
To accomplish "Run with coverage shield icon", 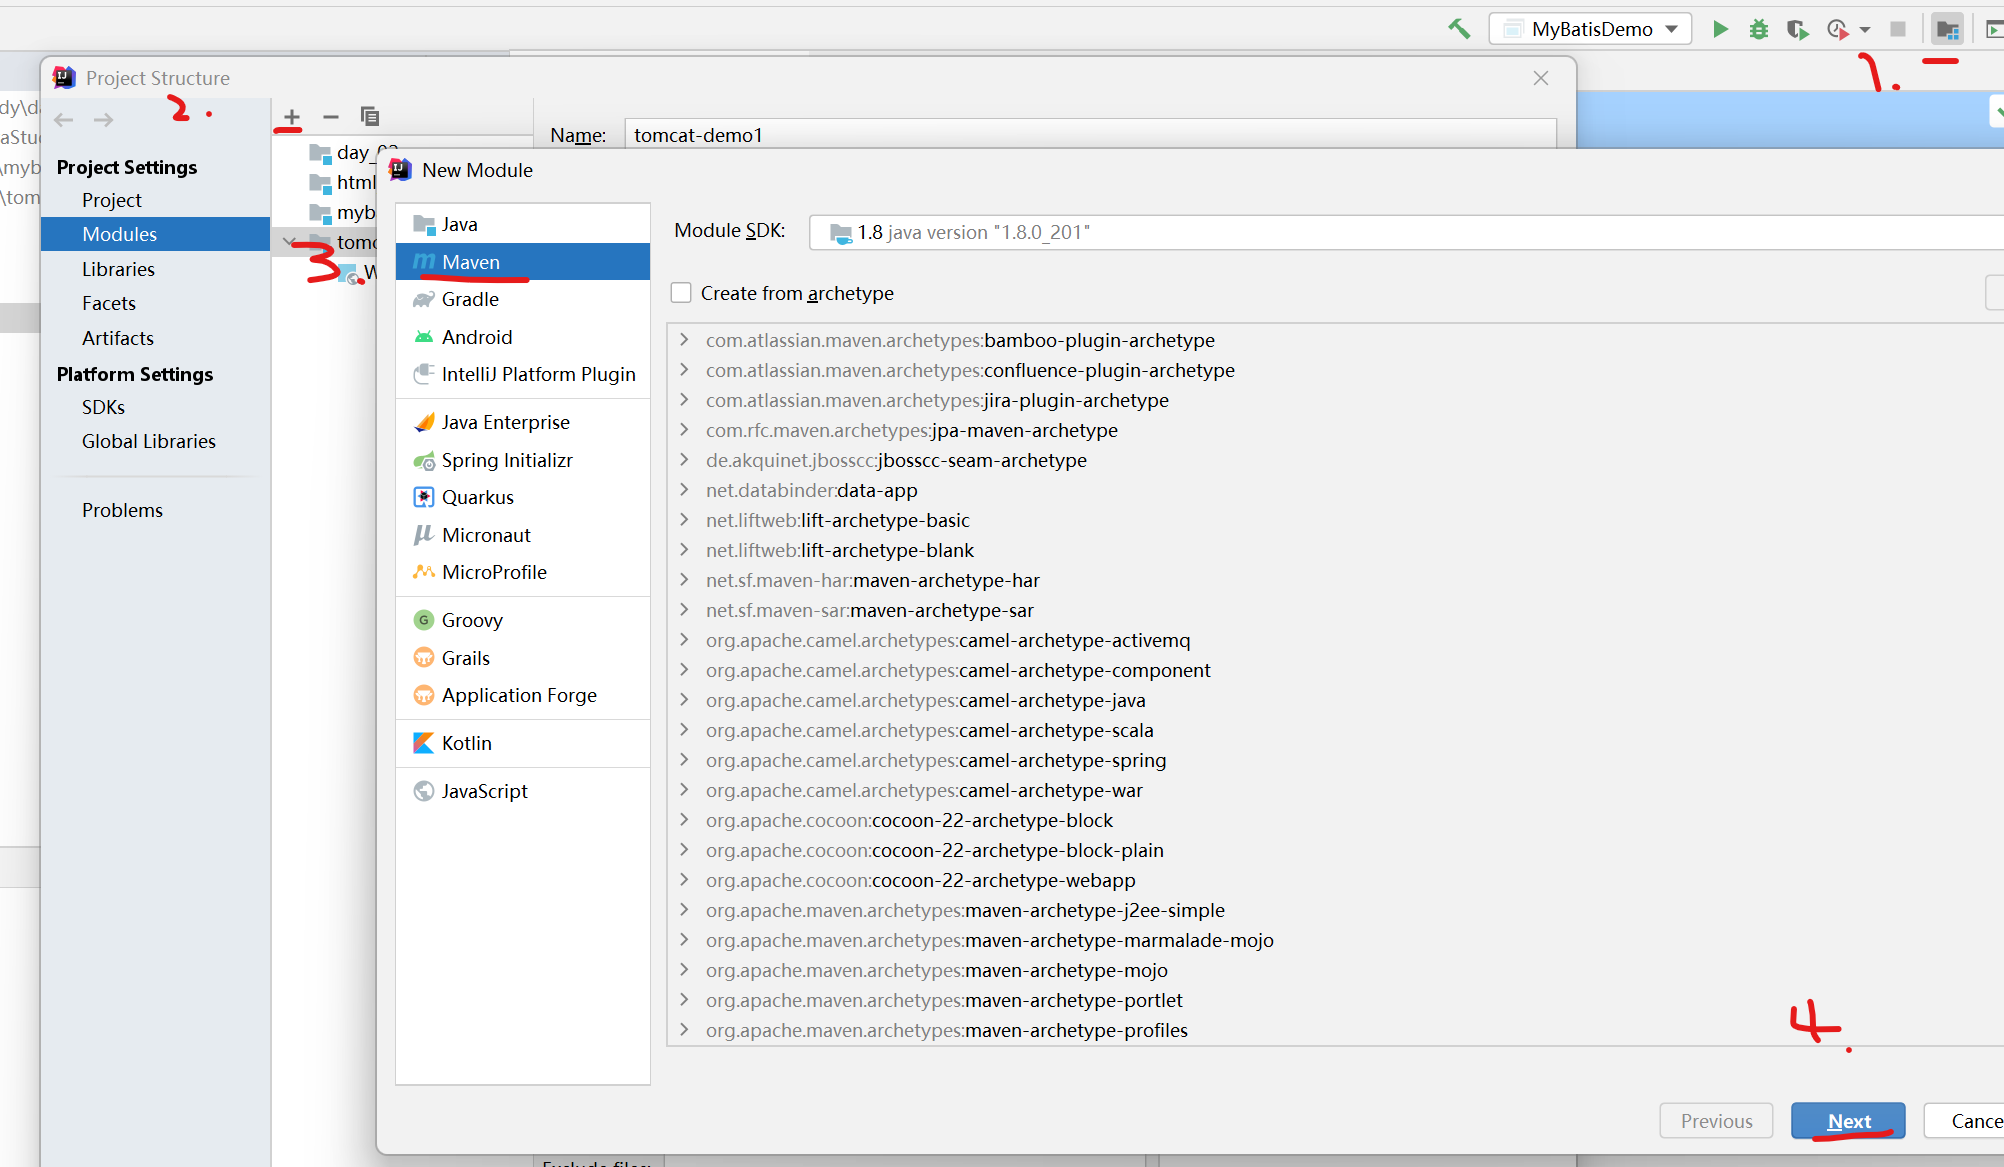I will click(1797, 29).
